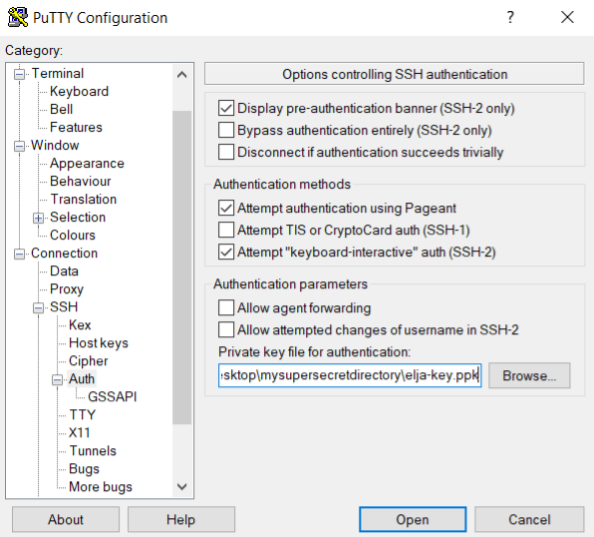
Task: Toggle Attempt authentication using Pageant
Action: [x=226, y=208]
